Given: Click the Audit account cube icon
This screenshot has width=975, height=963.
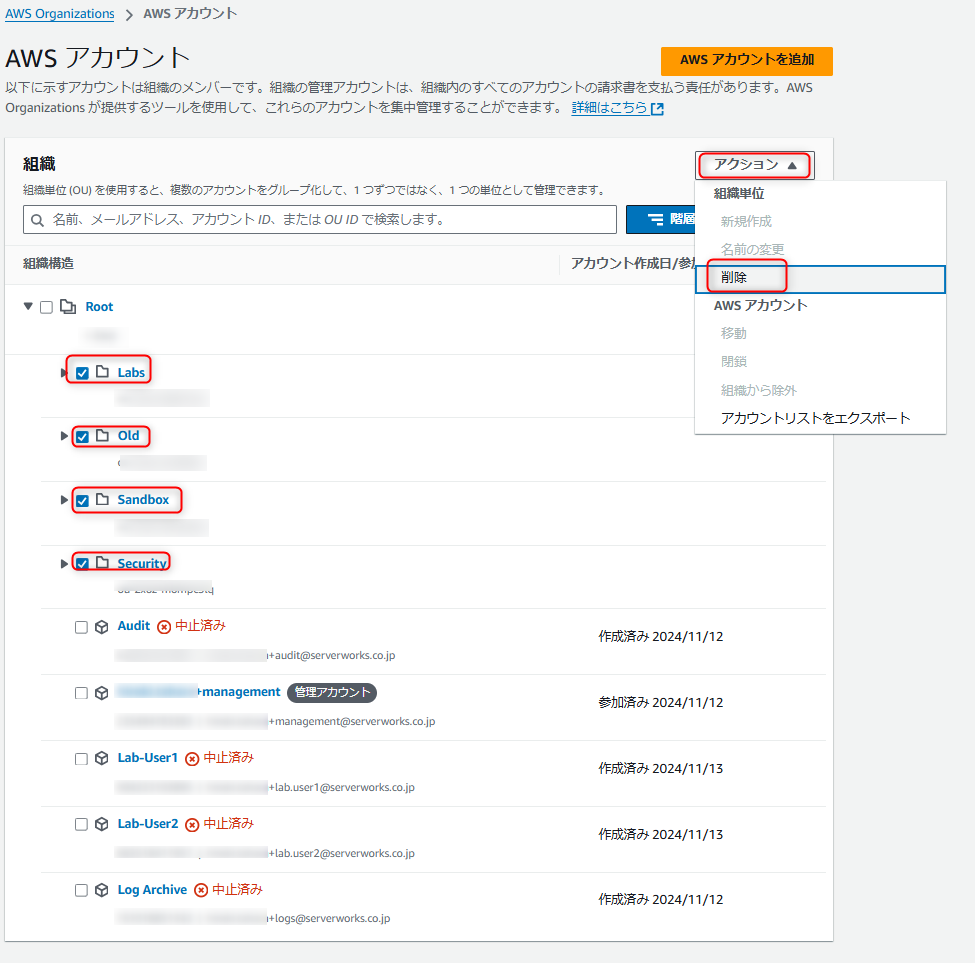Looking at the screenshot, I should (x=101, y=627).
